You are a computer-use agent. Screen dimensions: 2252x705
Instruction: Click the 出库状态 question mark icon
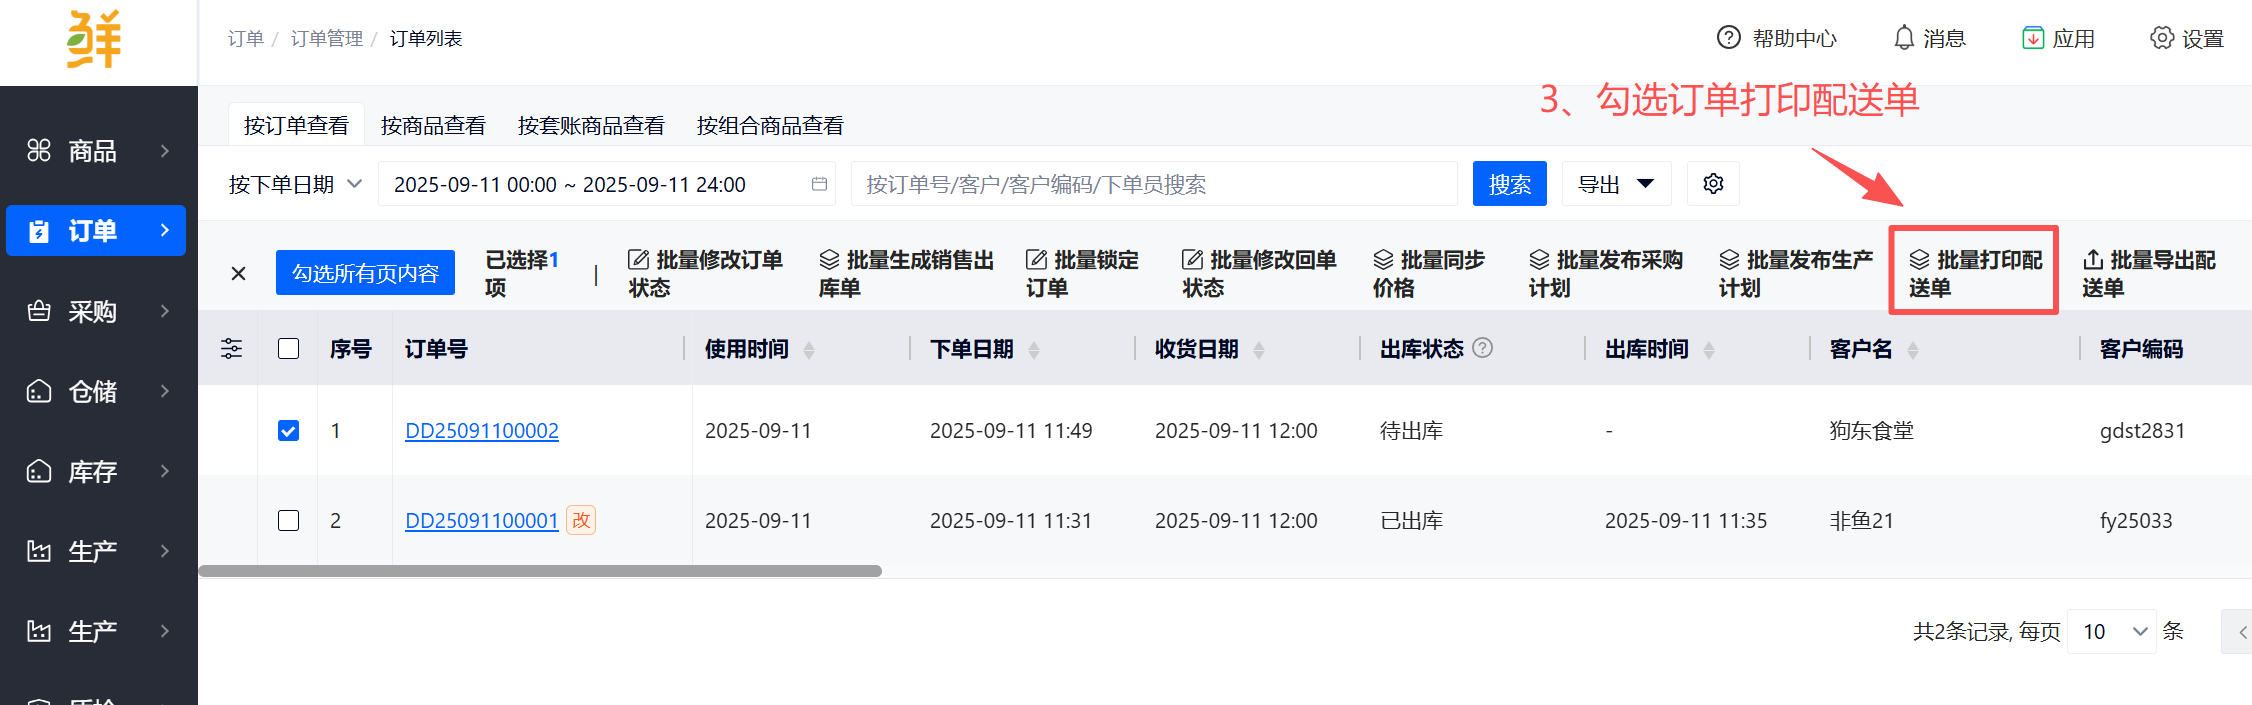tap(1483, 348)
